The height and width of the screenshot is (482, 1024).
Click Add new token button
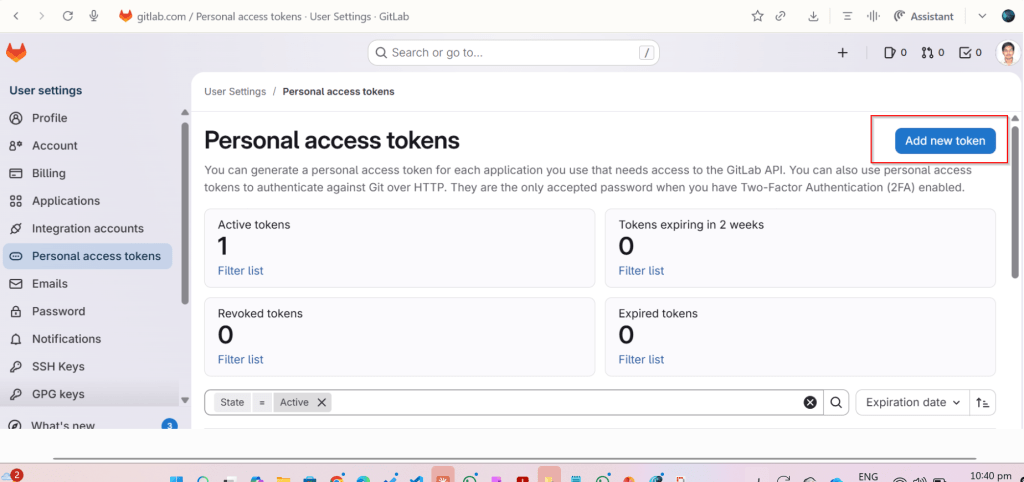pos(944,141)
